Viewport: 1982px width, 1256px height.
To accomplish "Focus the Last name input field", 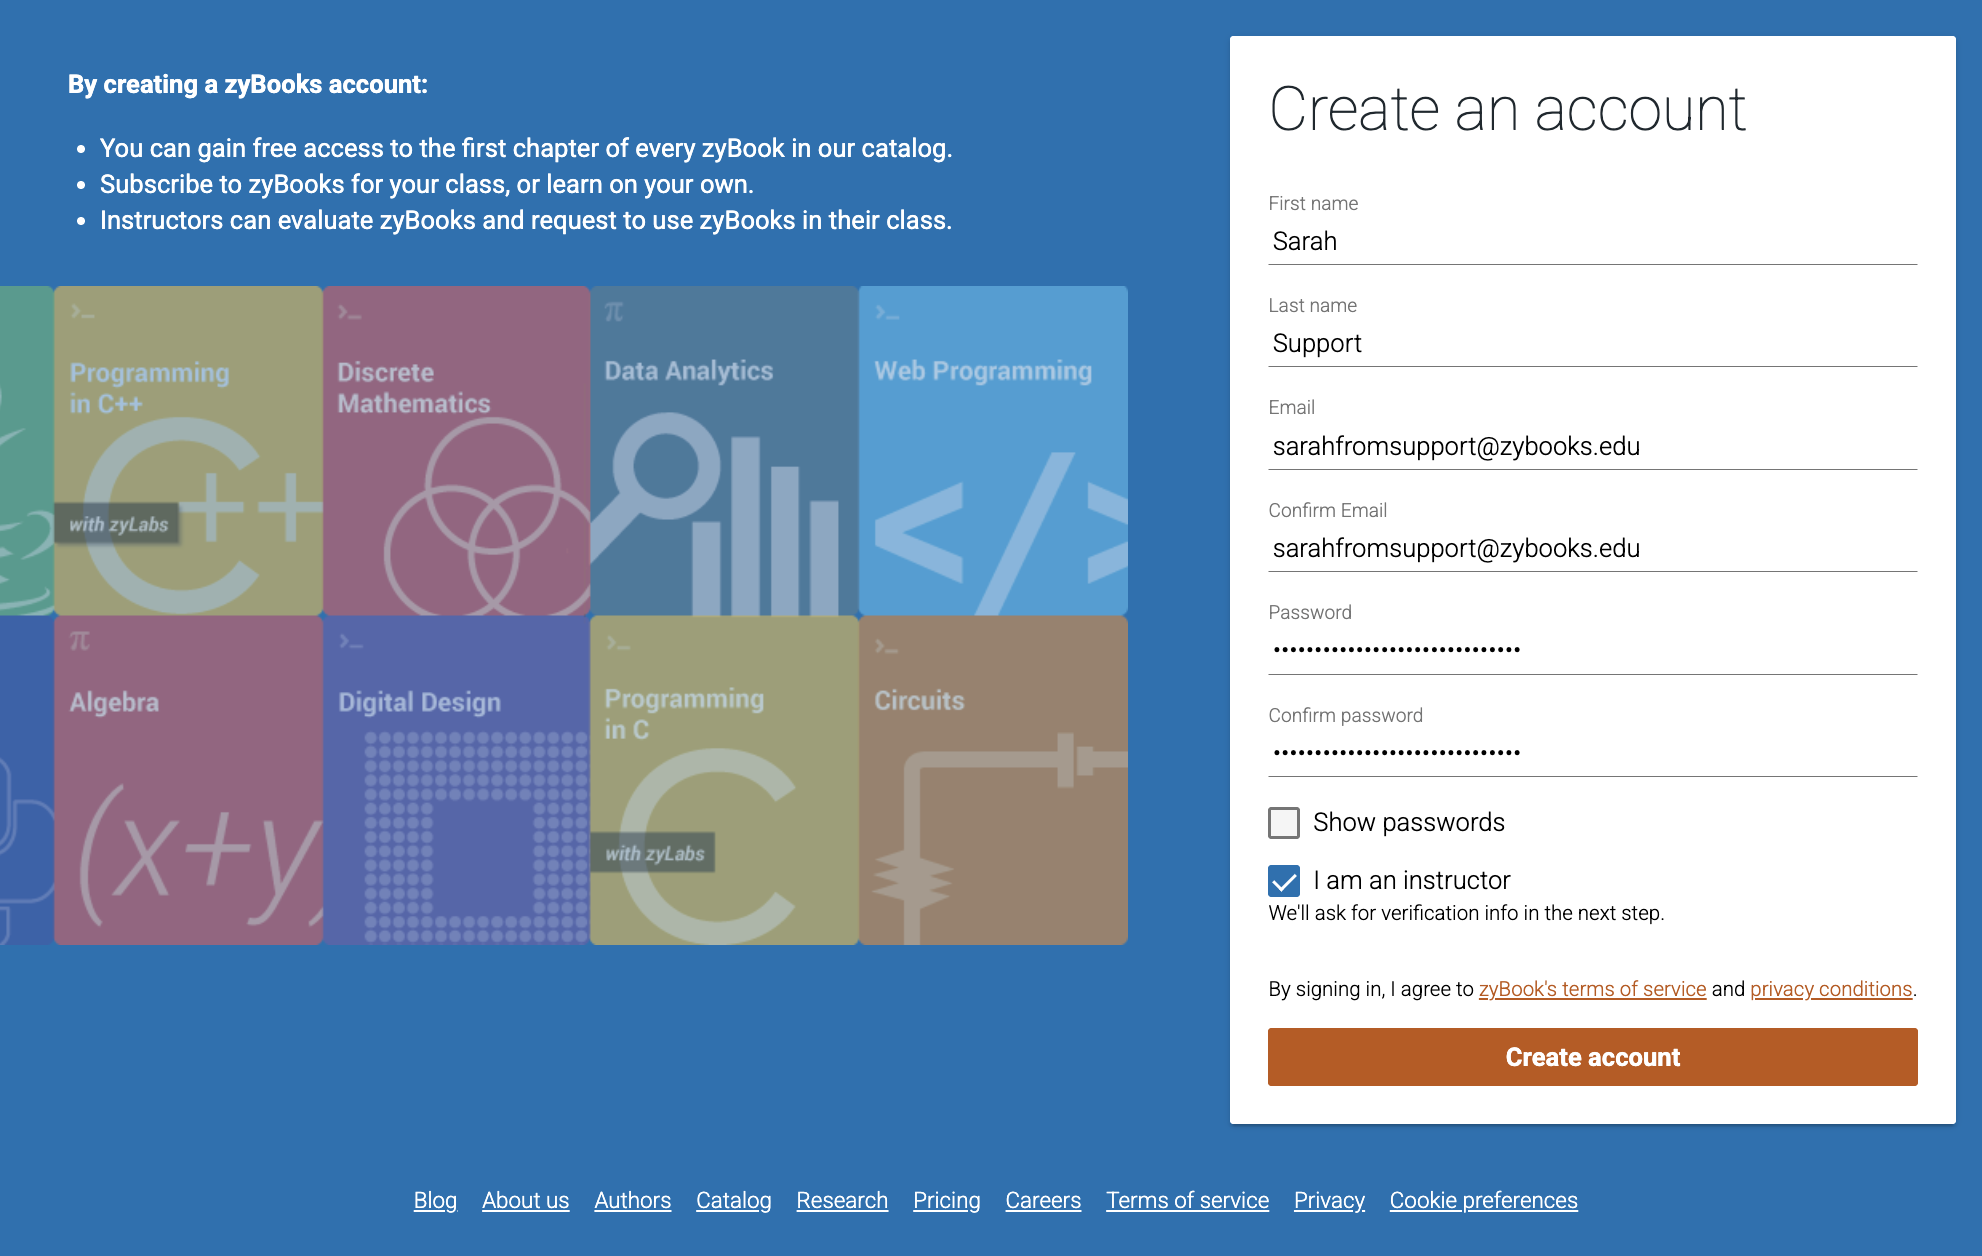I will [1592, 344].
